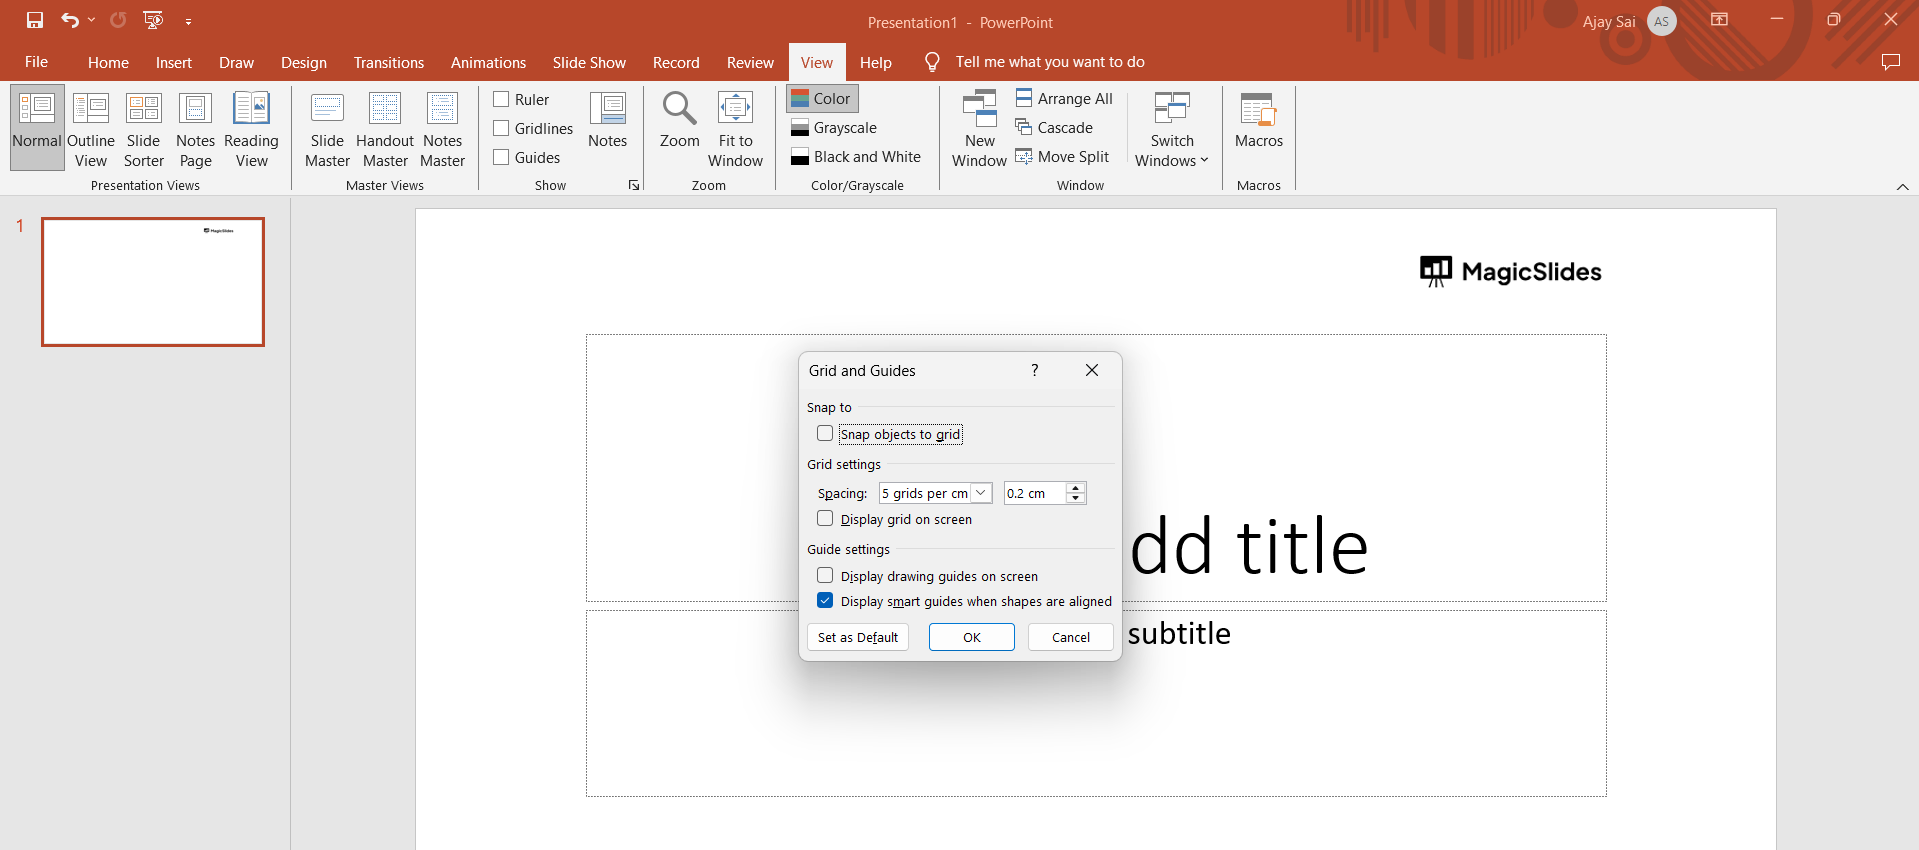Expand the Spacing grids per cm dropdown
1919x850 pixels.
click(981, 493)
